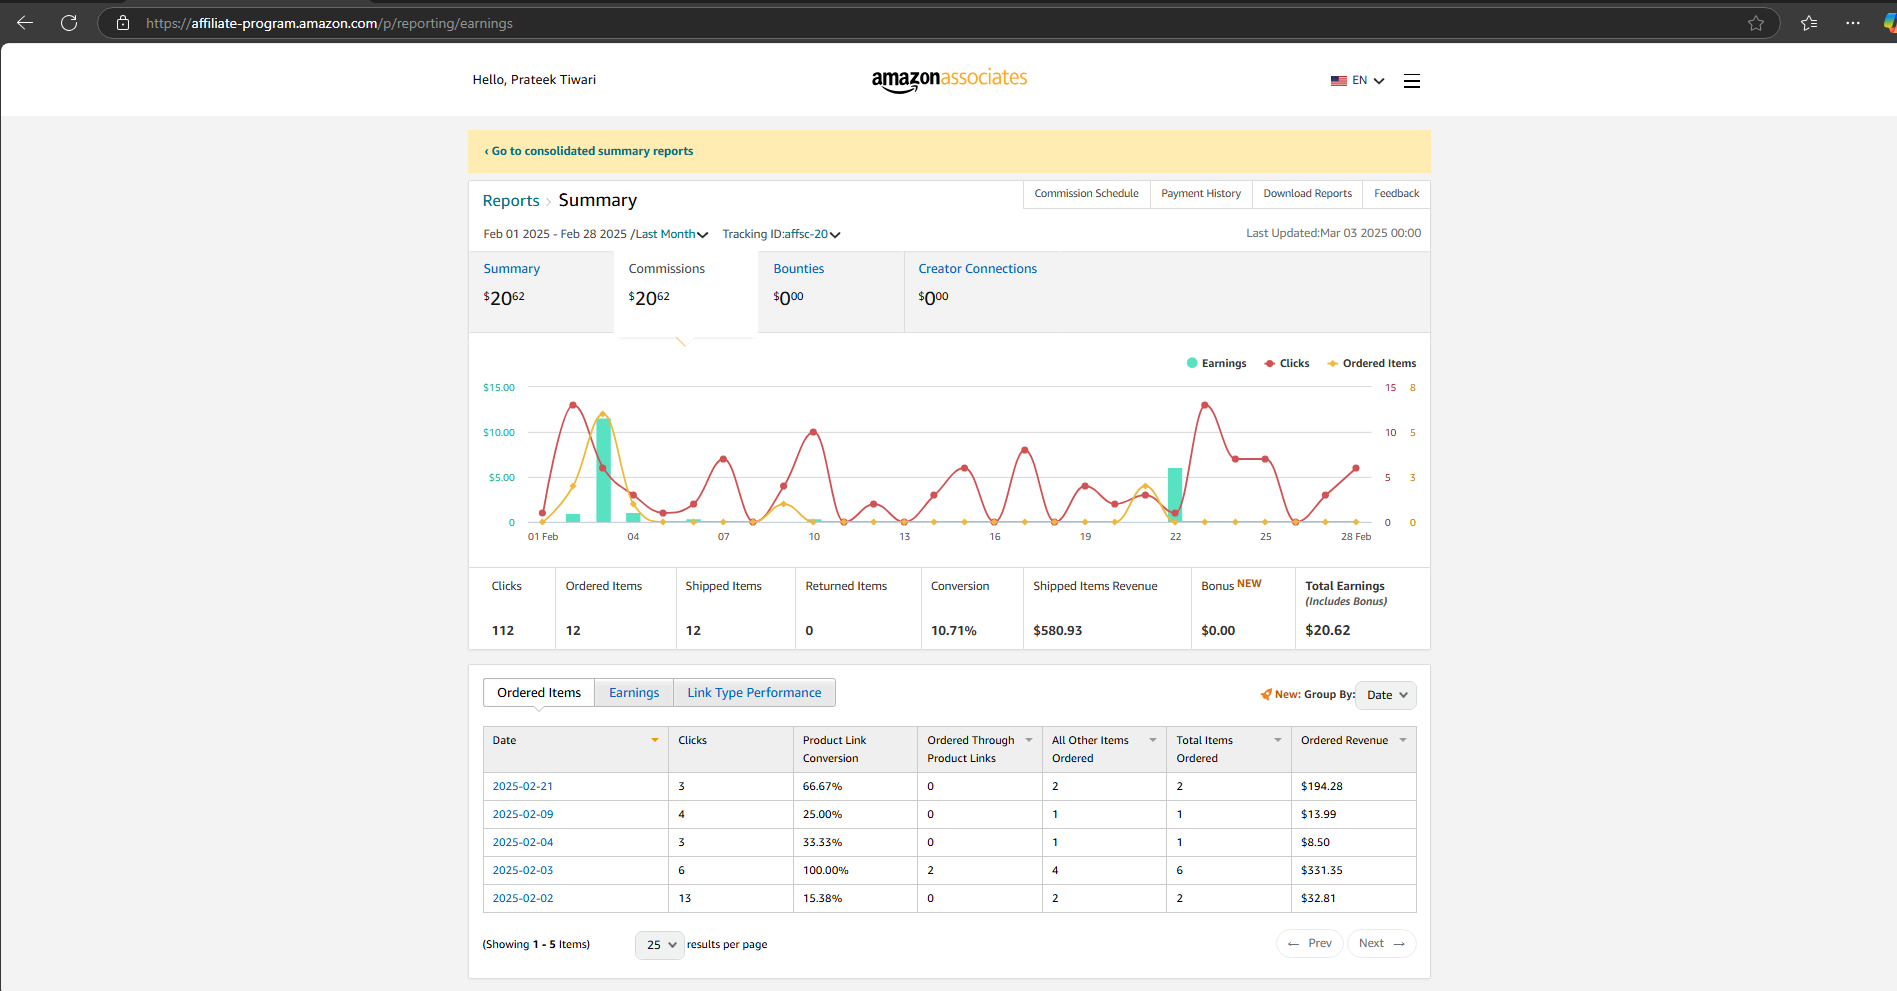The image size is (1897, 991).
Task: Click the browser address bar URL
Action: (x=329, y=23)
